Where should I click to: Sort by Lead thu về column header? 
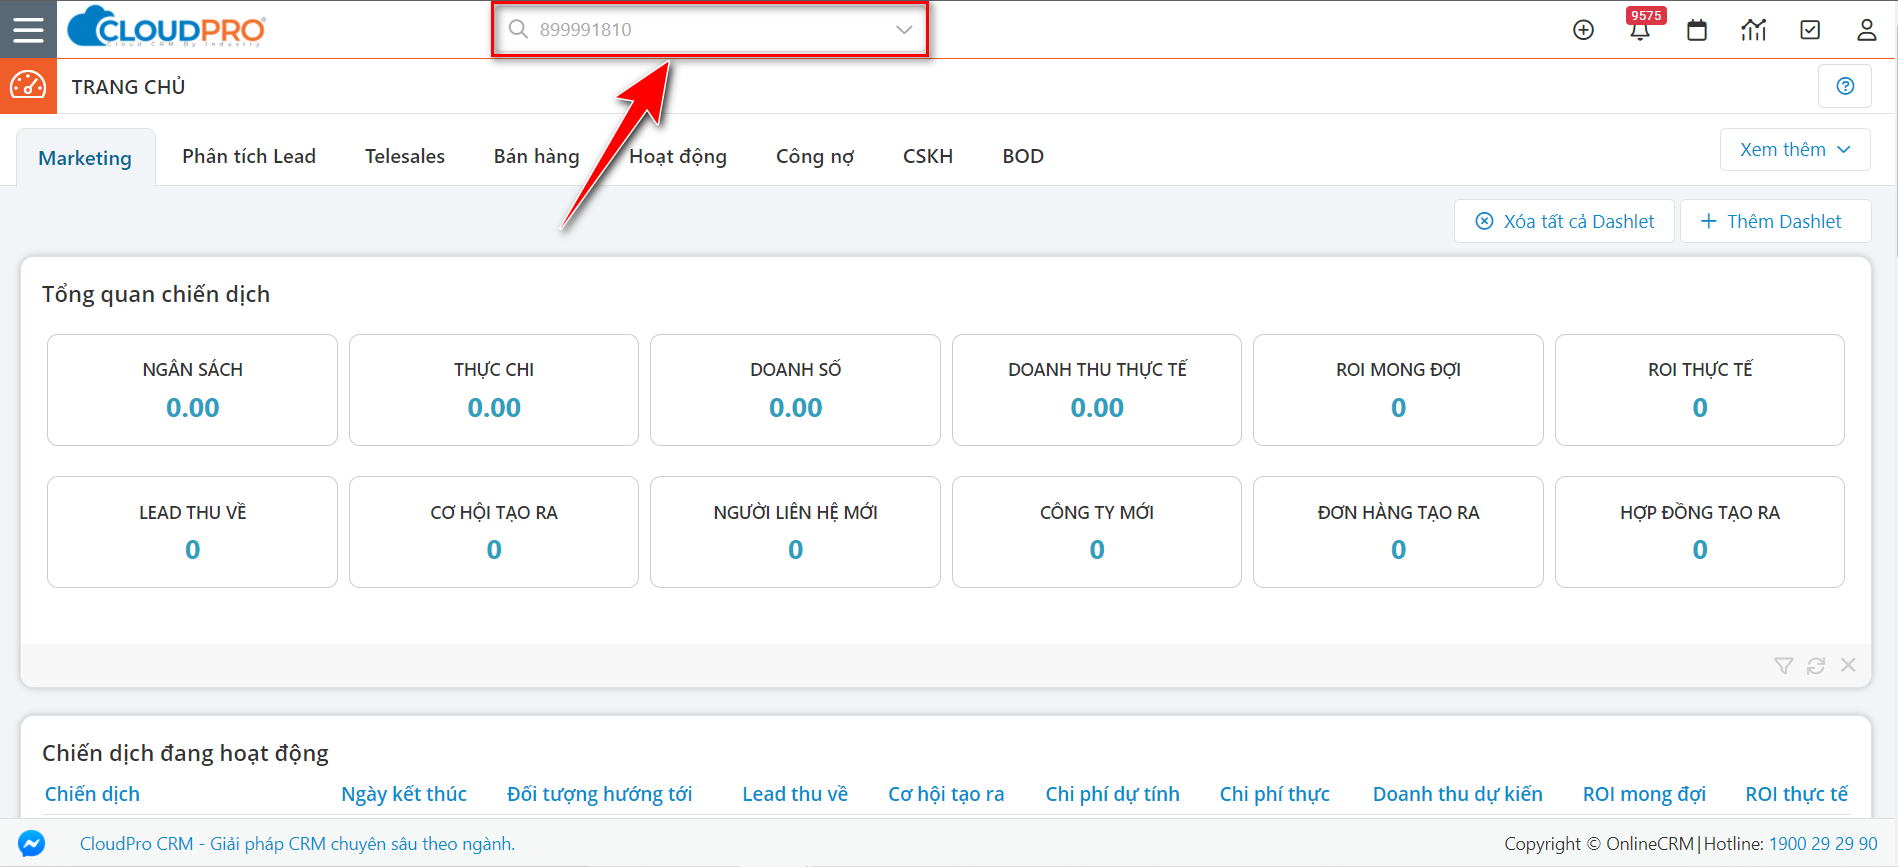pos(795,794)
